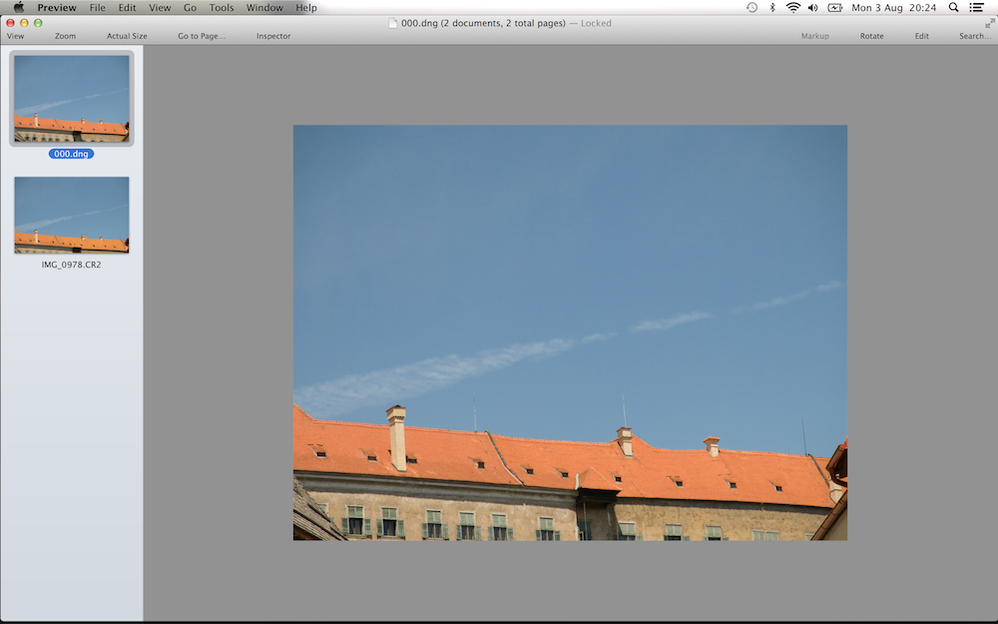Open the Zoom control in the toolbar
998x624 pixels.
pyautogui.click(x=64, y=35)
